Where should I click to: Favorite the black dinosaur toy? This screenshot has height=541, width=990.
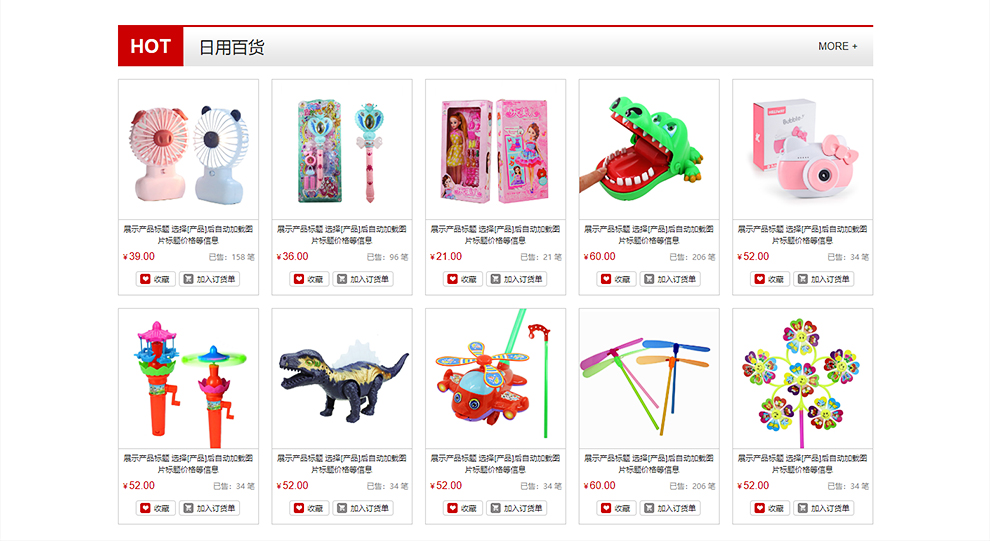pos(309,508)
